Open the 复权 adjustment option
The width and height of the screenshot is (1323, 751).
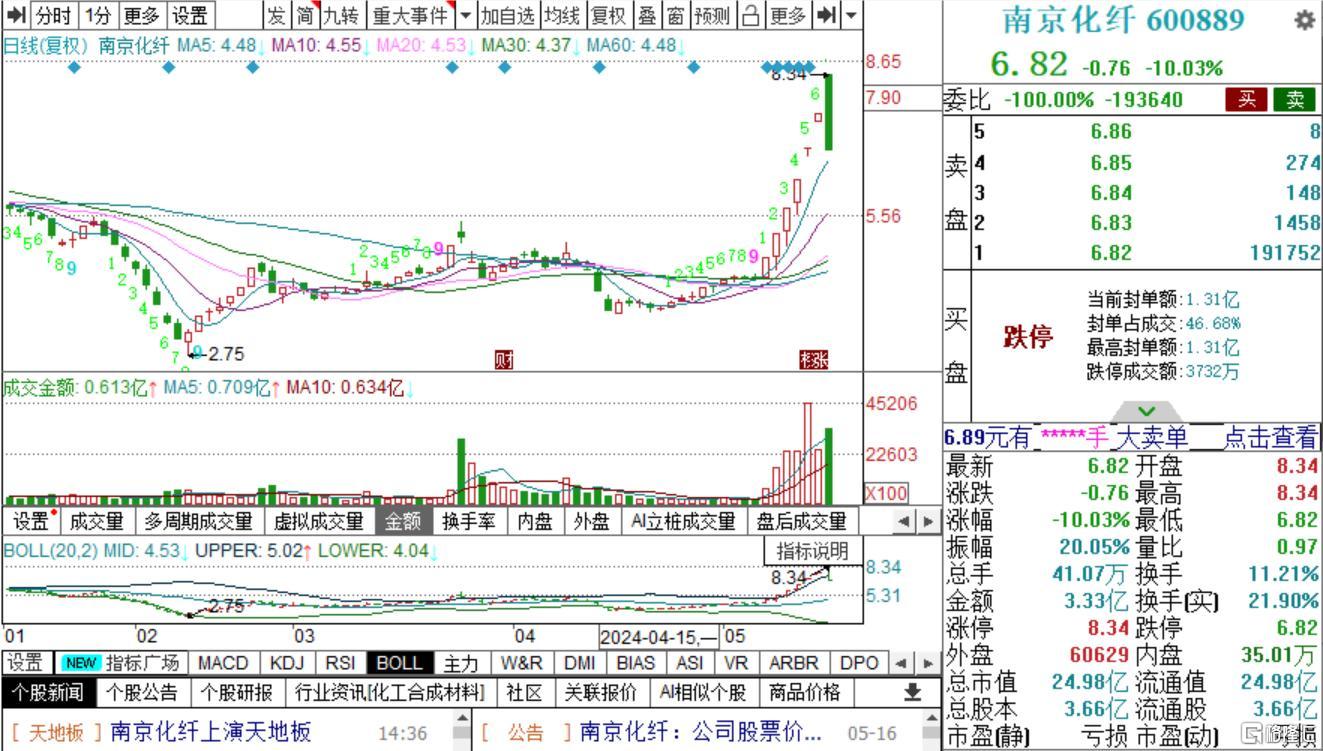(x=608, y=15)
